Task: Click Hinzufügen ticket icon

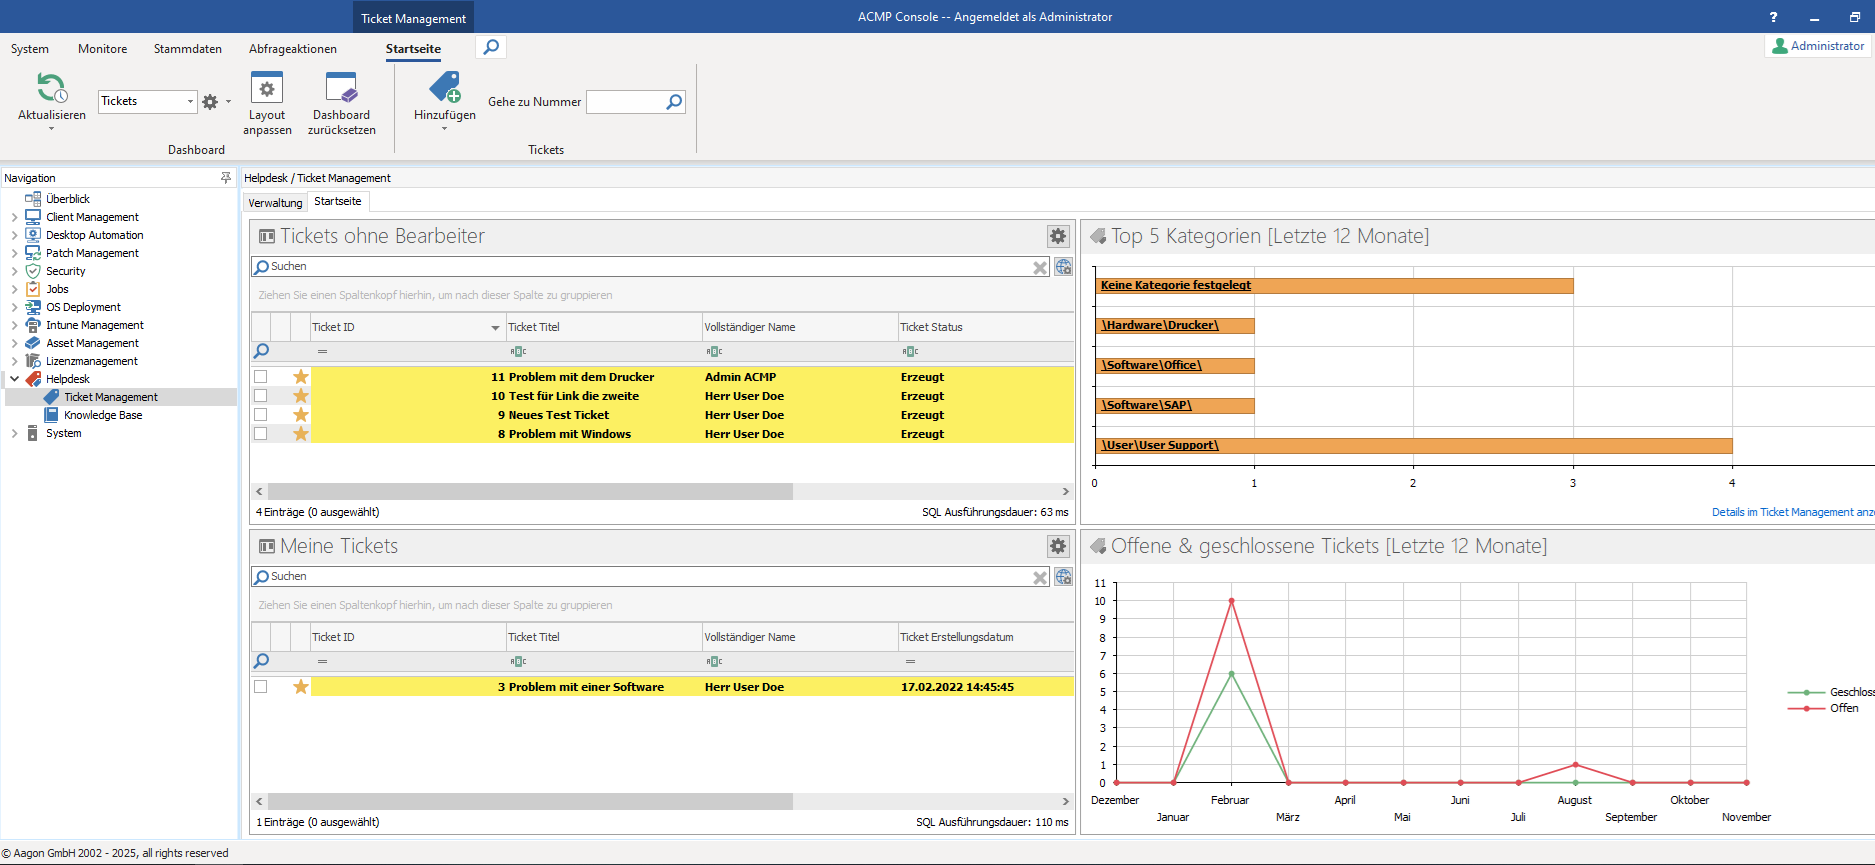Action: 445,89
